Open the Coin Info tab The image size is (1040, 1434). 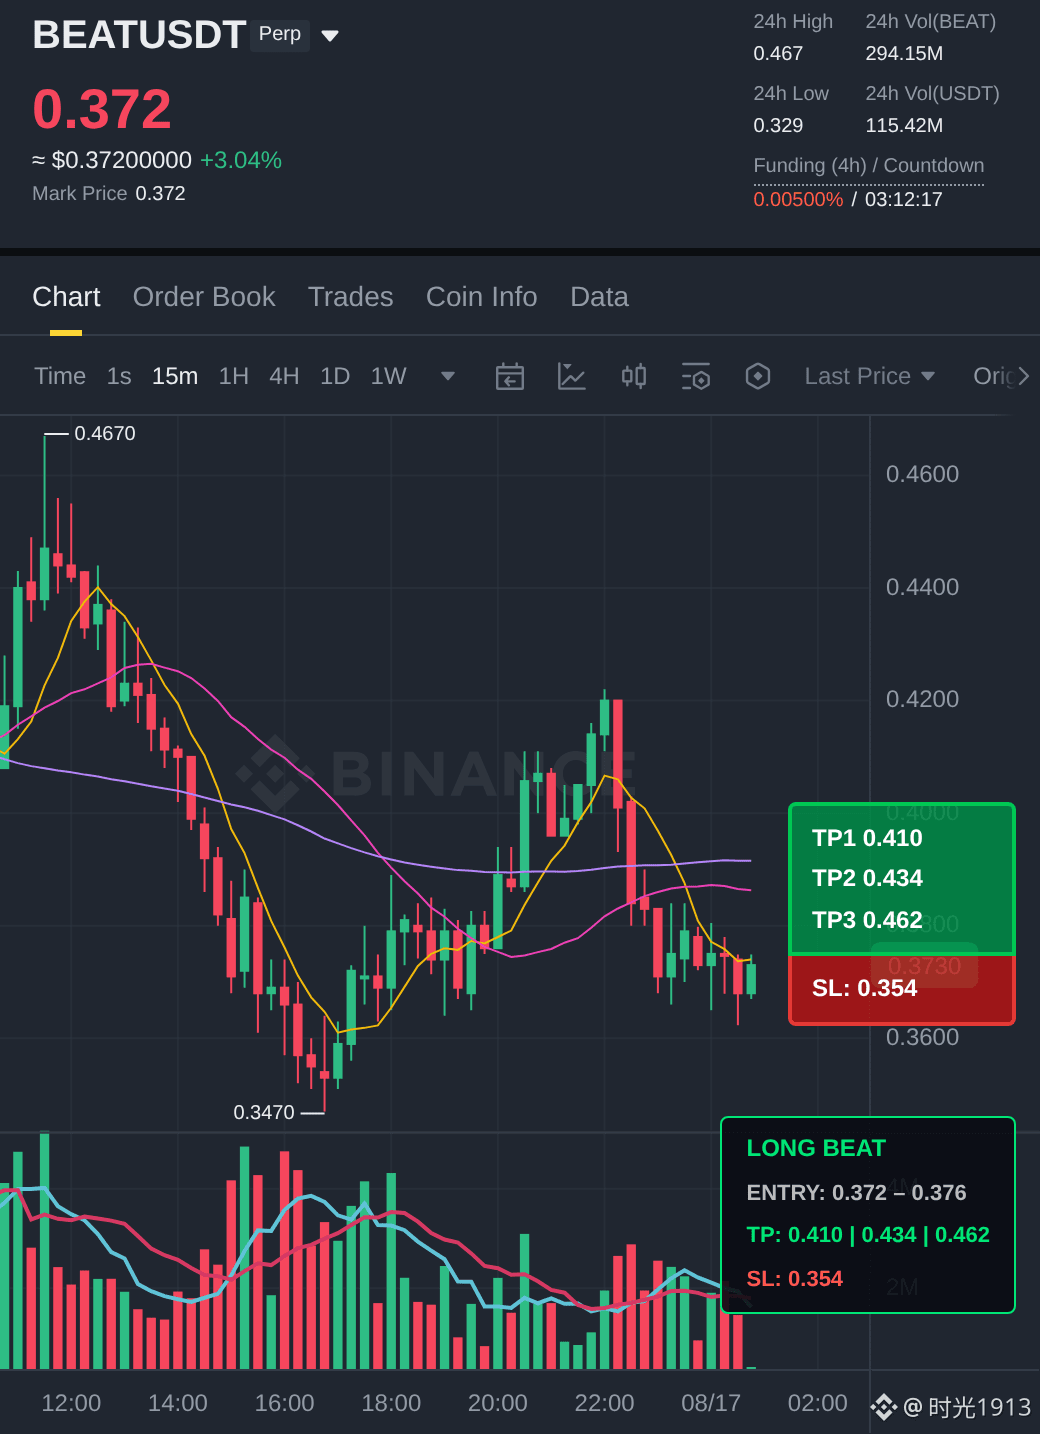482,297
